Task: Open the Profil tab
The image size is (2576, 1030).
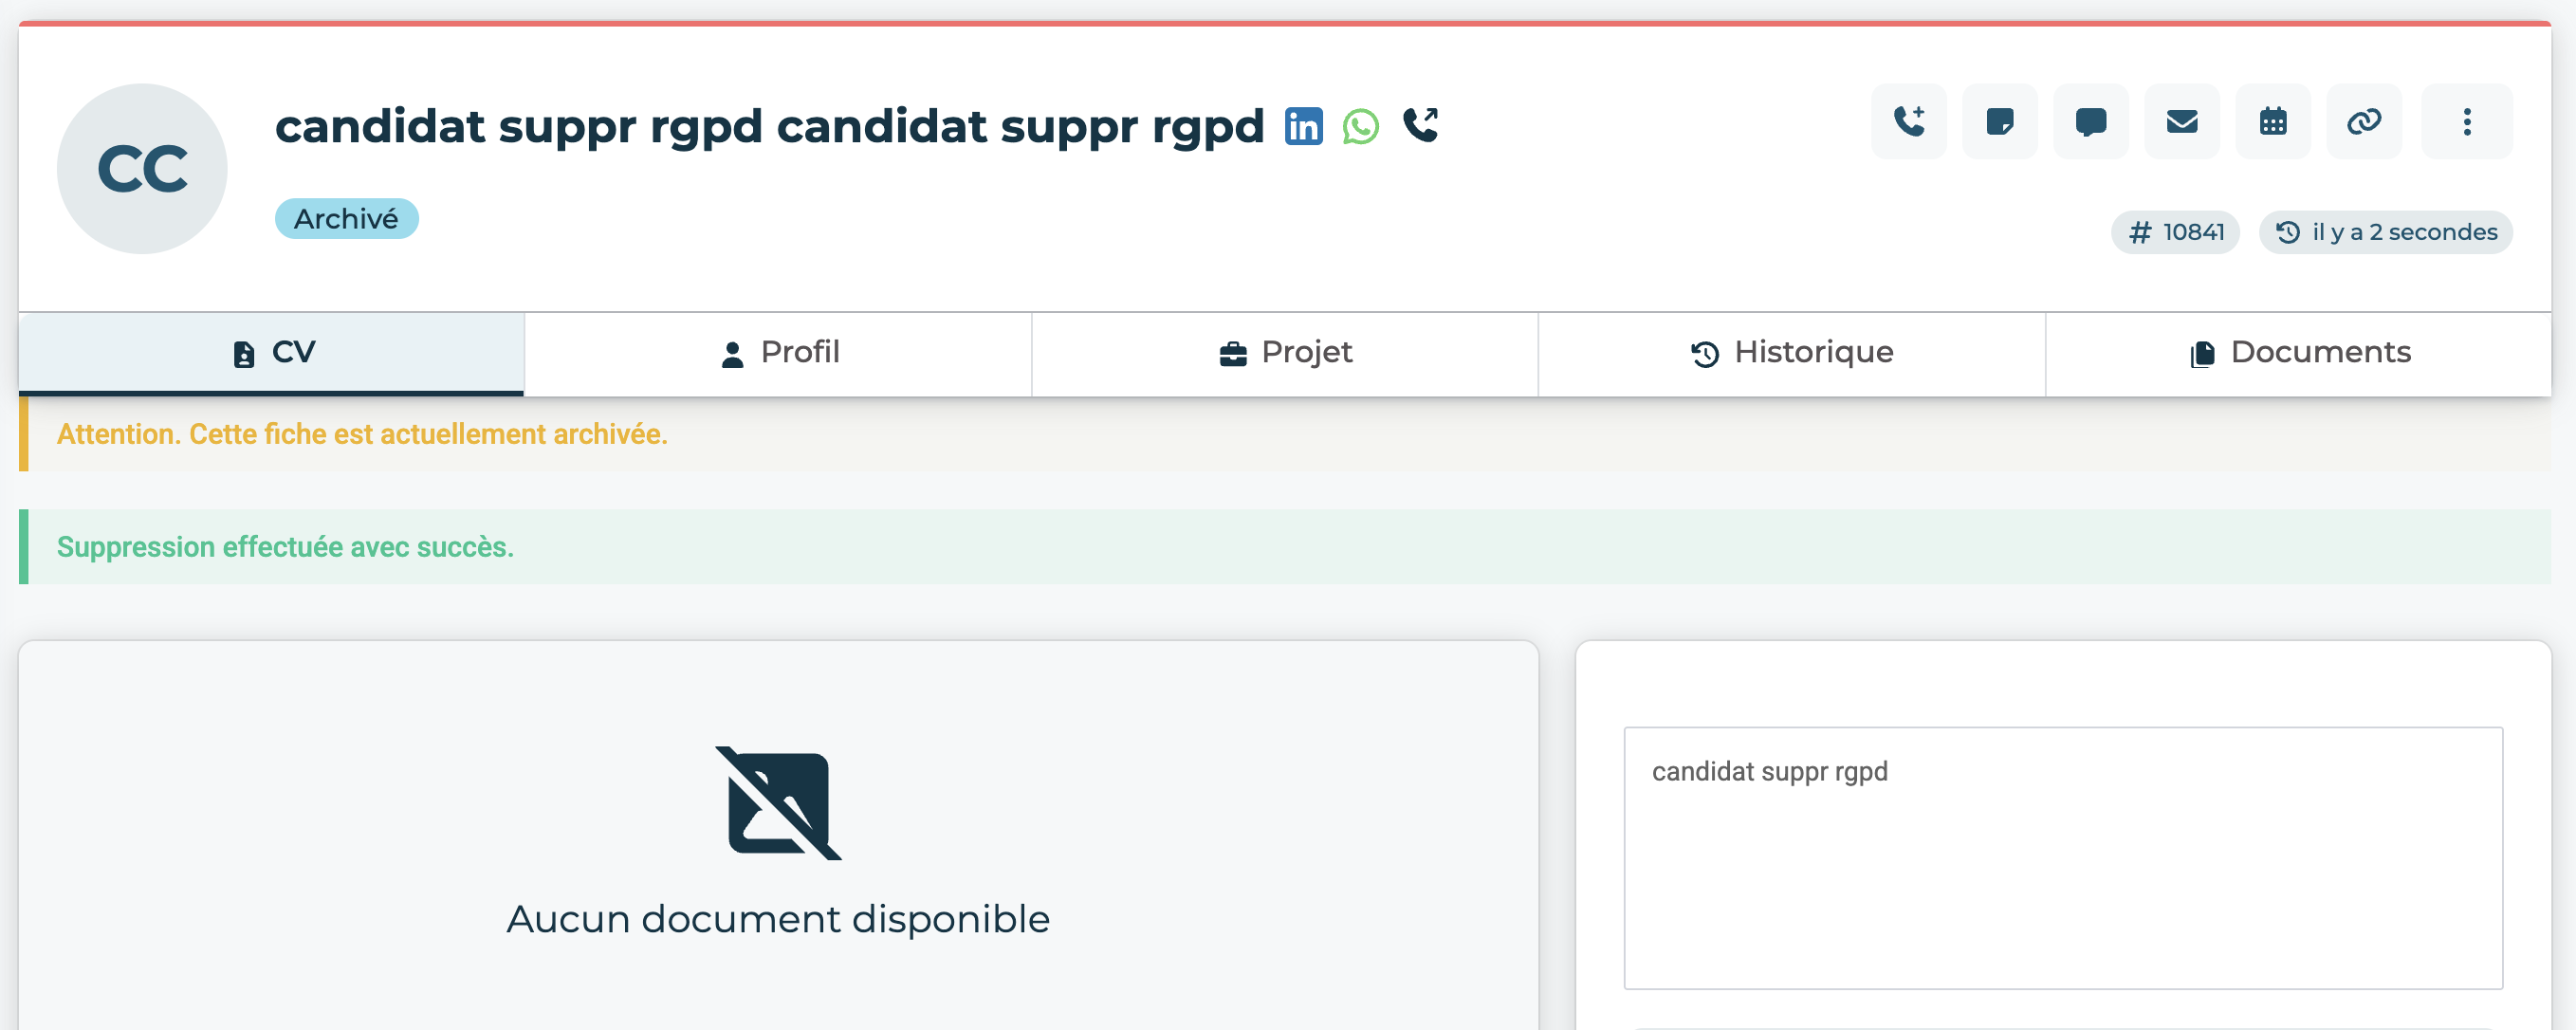Action: [778, 352]
